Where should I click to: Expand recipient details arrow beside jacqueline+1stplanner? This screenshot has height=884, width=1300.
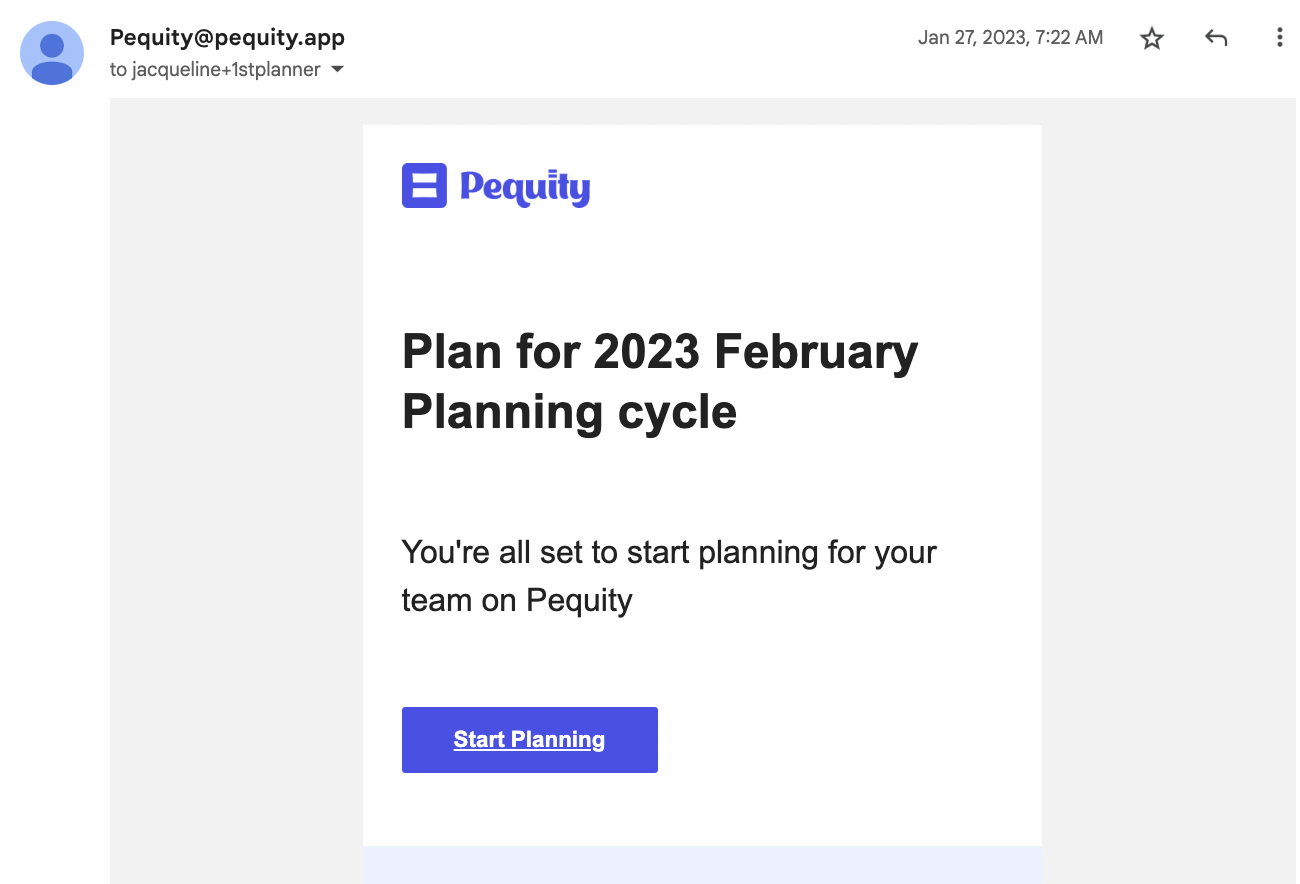[x=337, y=70]
